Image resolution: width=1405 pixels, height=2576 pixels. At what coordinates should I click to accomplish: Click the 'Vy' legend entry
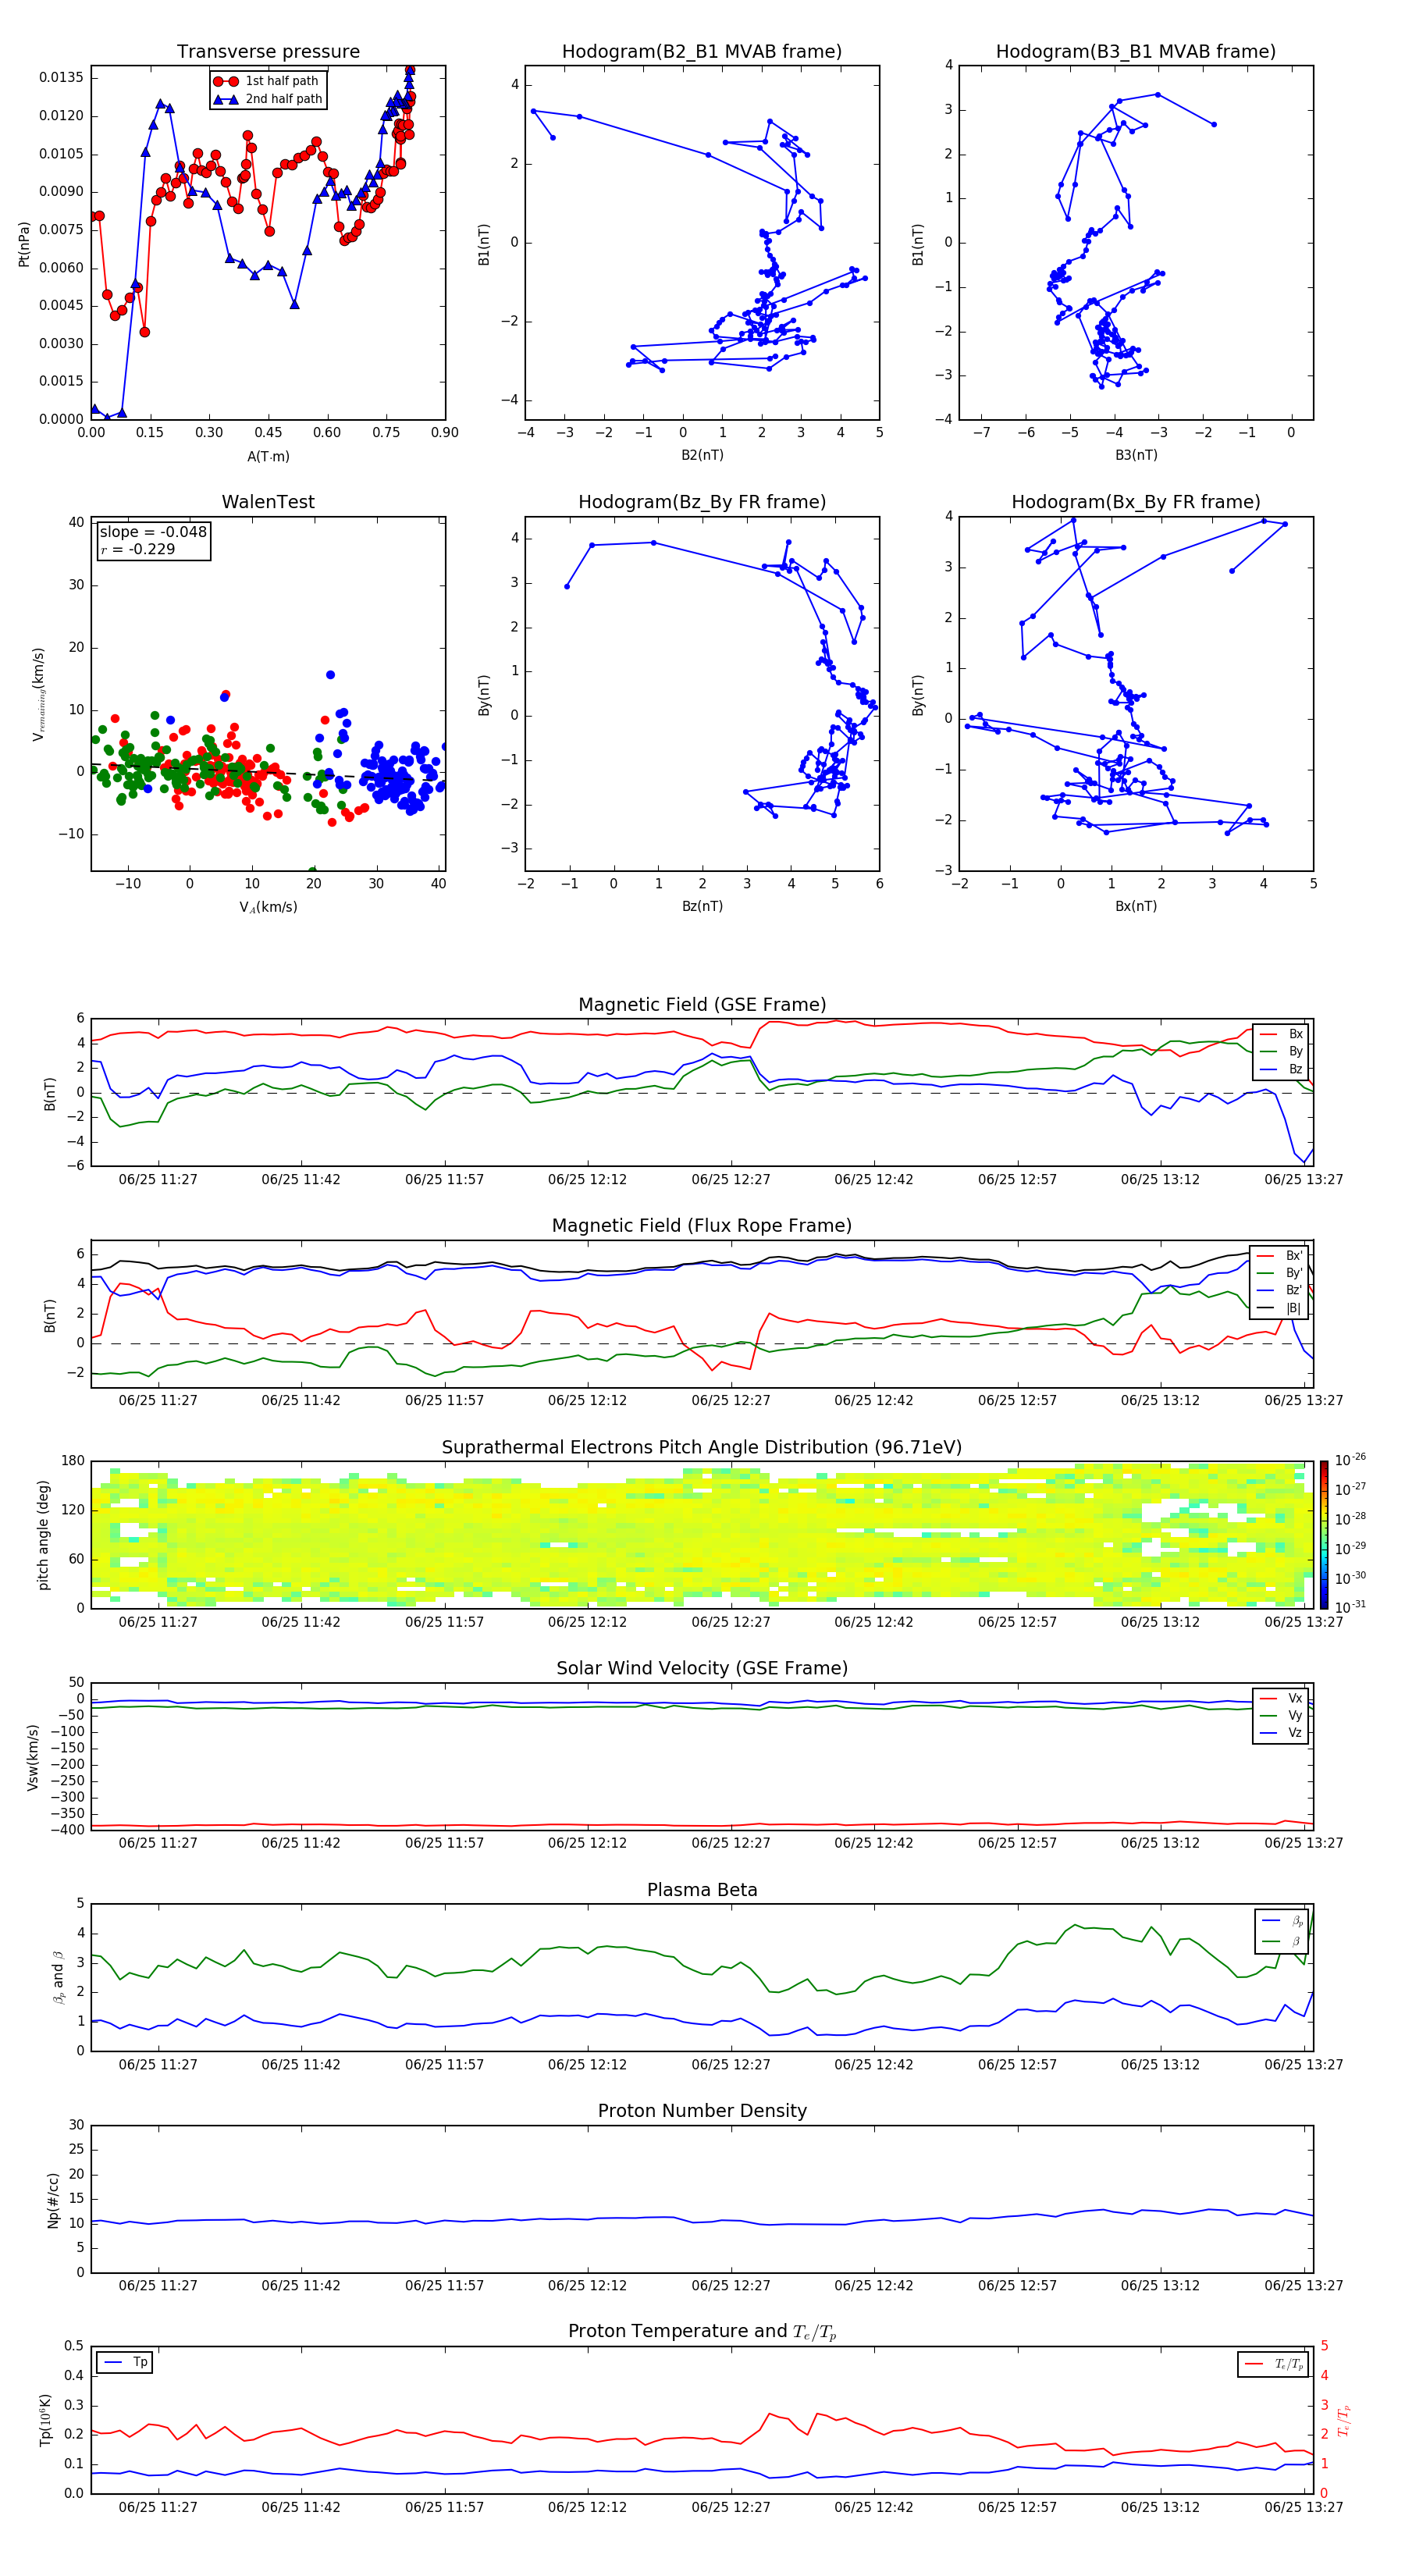point(1282,1715)
